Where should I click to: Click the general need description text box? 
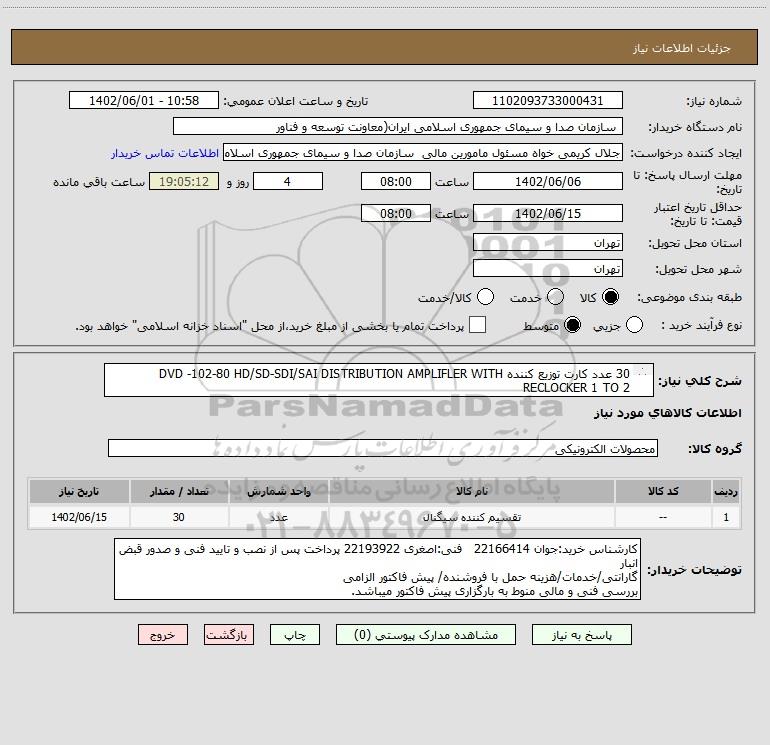coord(379,380)
